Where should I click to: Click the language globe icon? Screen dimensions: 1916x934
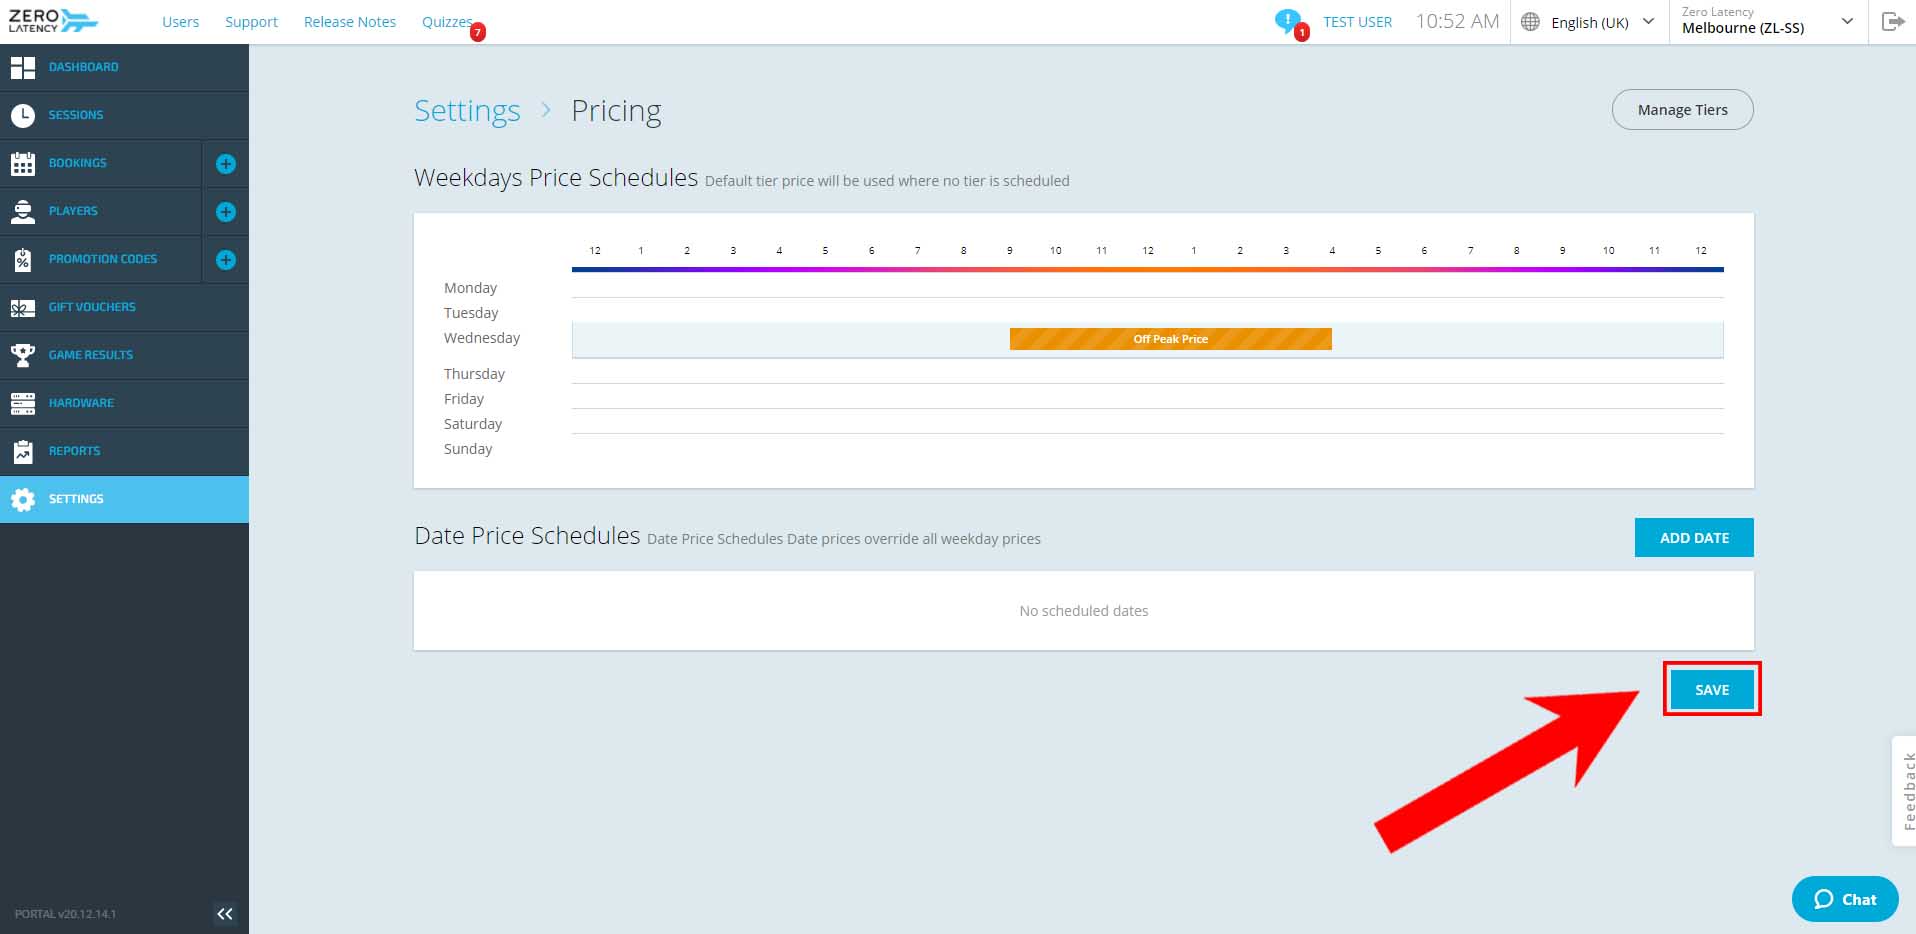click(1530, 22)
